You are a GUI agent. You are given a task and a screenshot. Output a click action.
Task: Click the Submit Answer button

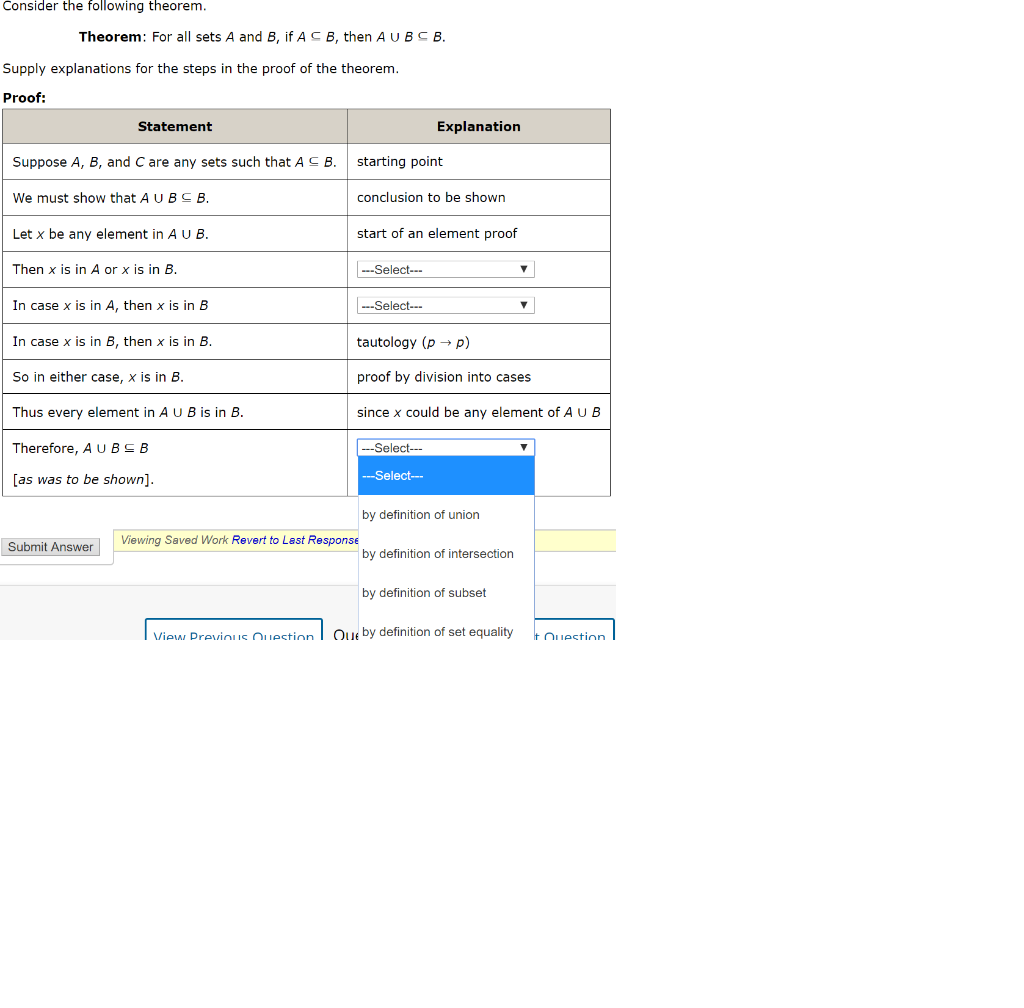pos(50,547)
